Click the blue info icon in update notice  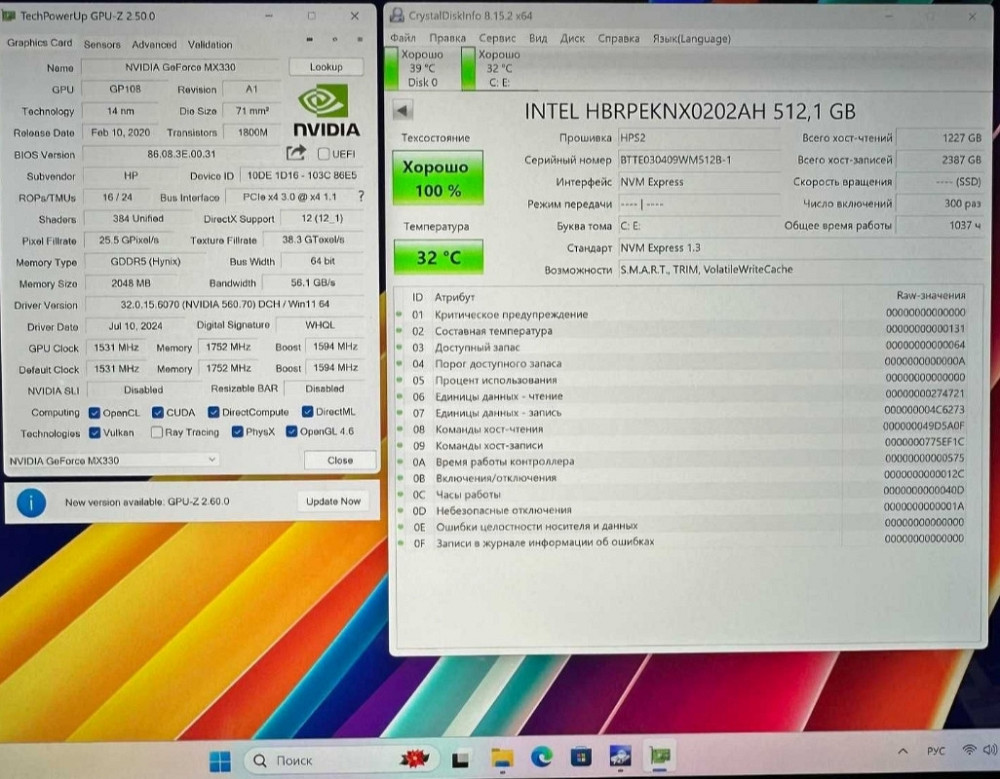tap(31, 502)
